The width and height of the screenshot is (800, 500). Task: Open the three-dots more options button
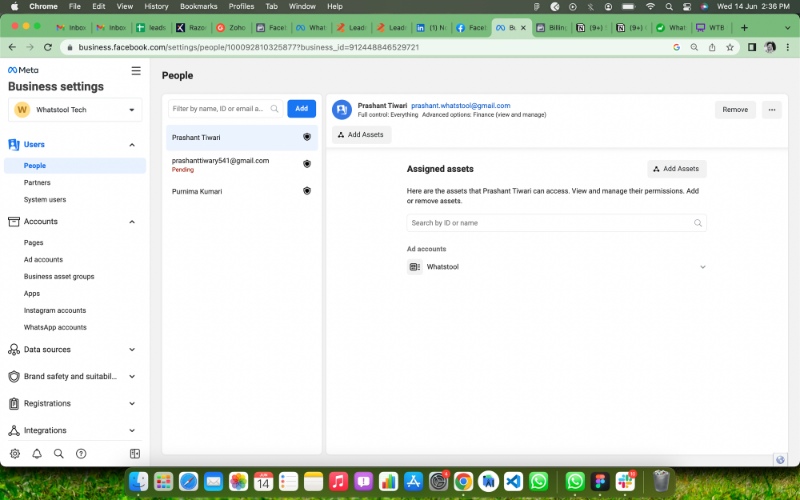click(x=771, y=110)
